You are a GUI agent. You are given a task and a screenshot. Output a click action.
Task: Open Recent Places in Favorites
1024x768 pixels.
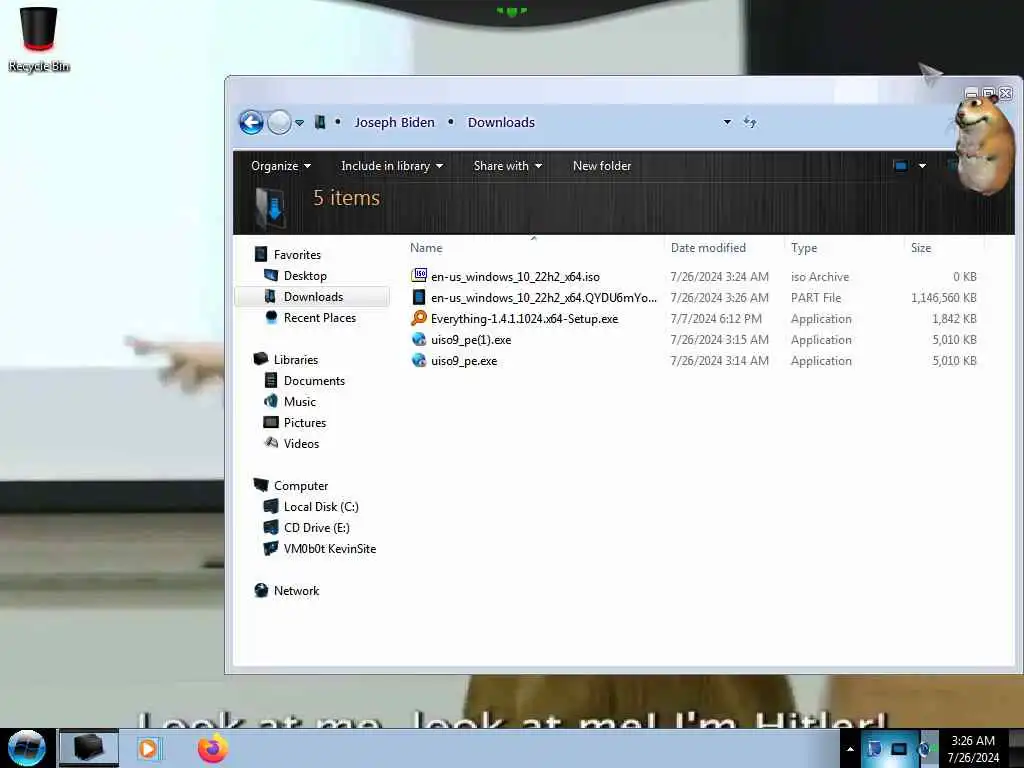click(x=319, y=317)
